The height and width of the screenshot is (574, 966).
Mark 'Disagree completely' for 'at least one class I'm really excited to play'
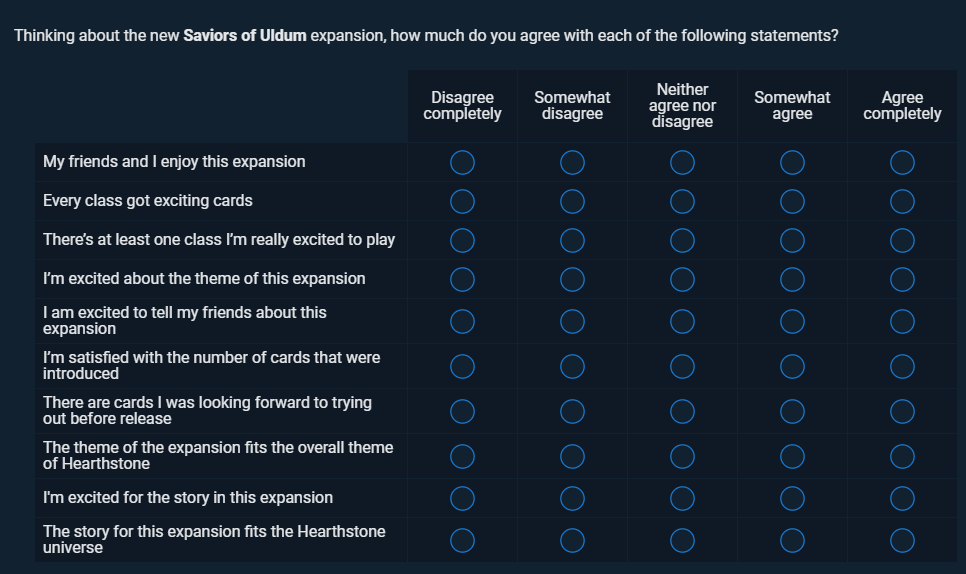pyautogui.click(x=462, y=241)
